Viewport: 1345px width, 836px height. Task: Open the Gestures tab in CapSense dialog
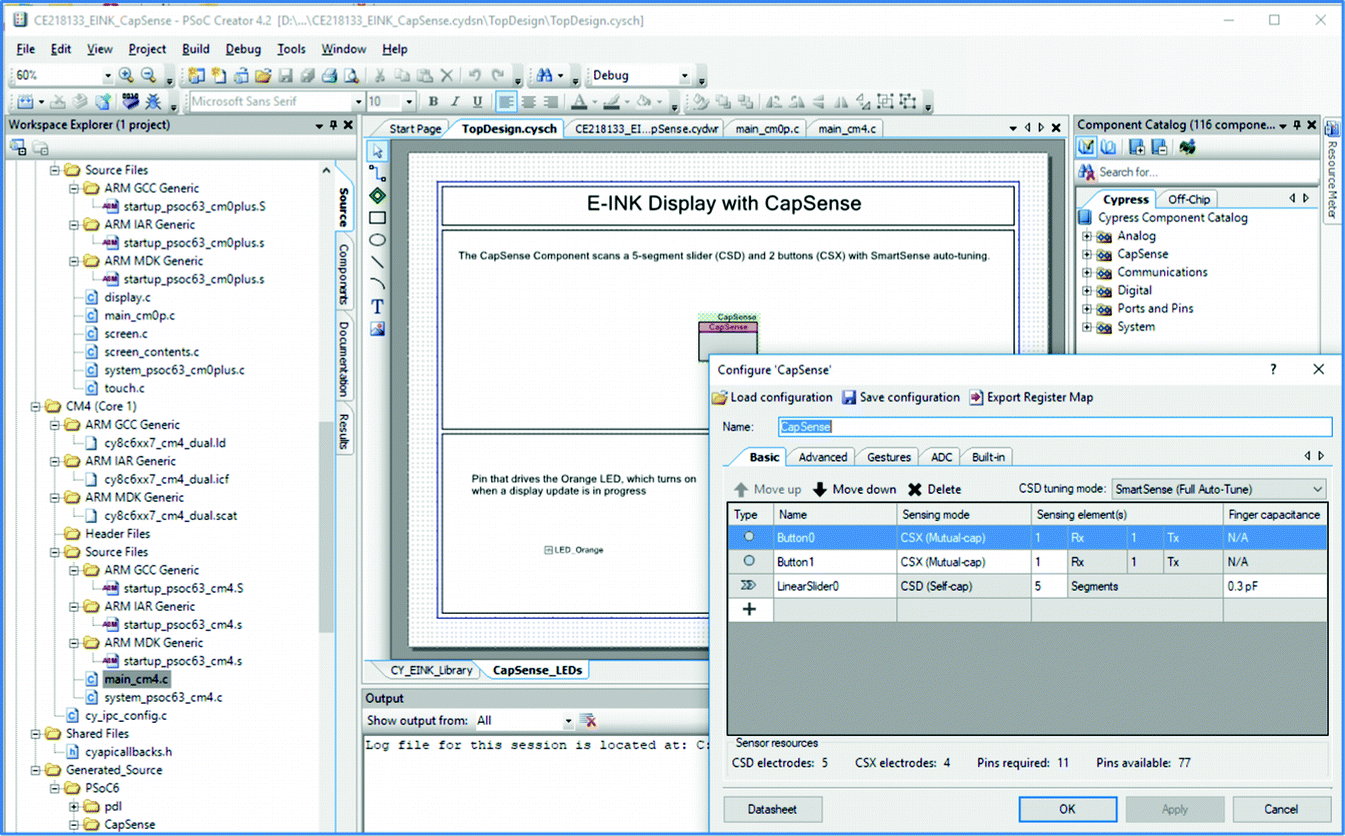(889, 457)
